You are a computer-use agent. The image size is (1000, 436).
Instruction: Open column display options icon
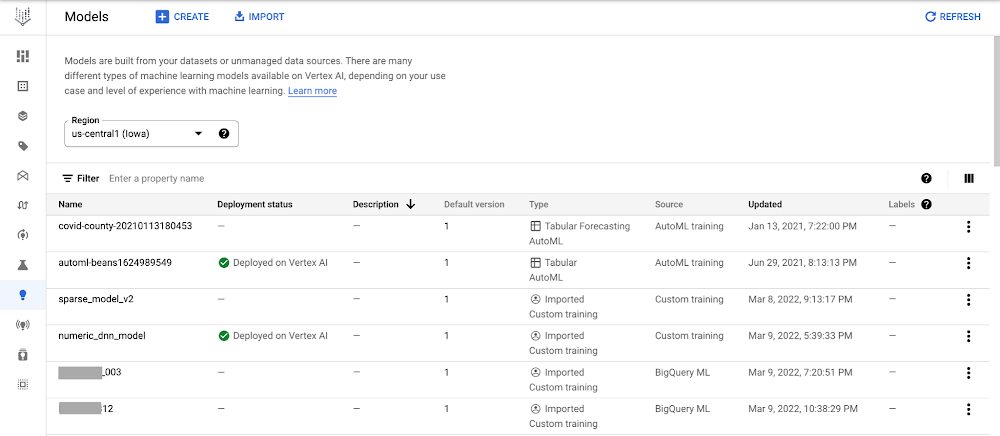coord(968,178)
